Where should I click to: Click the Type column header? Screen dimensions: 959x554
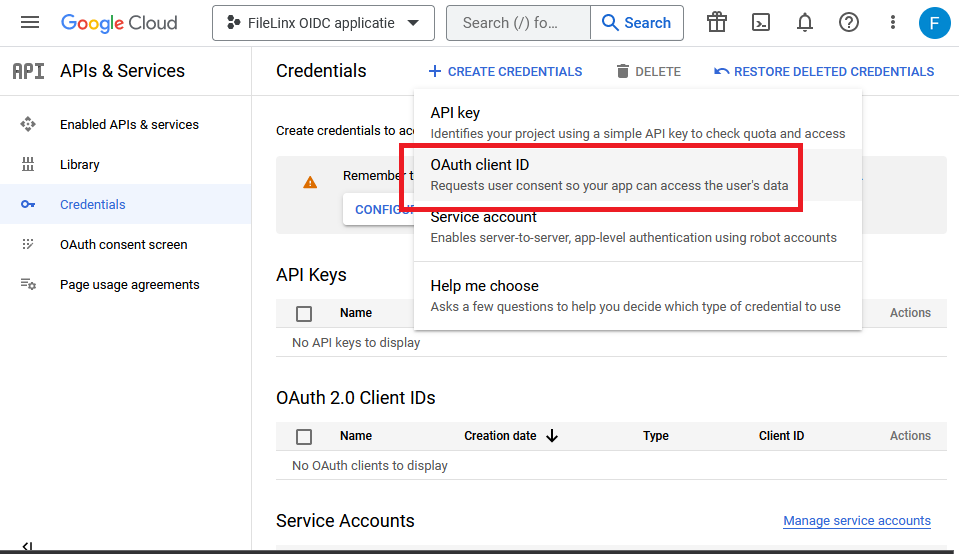click(656, 436)
